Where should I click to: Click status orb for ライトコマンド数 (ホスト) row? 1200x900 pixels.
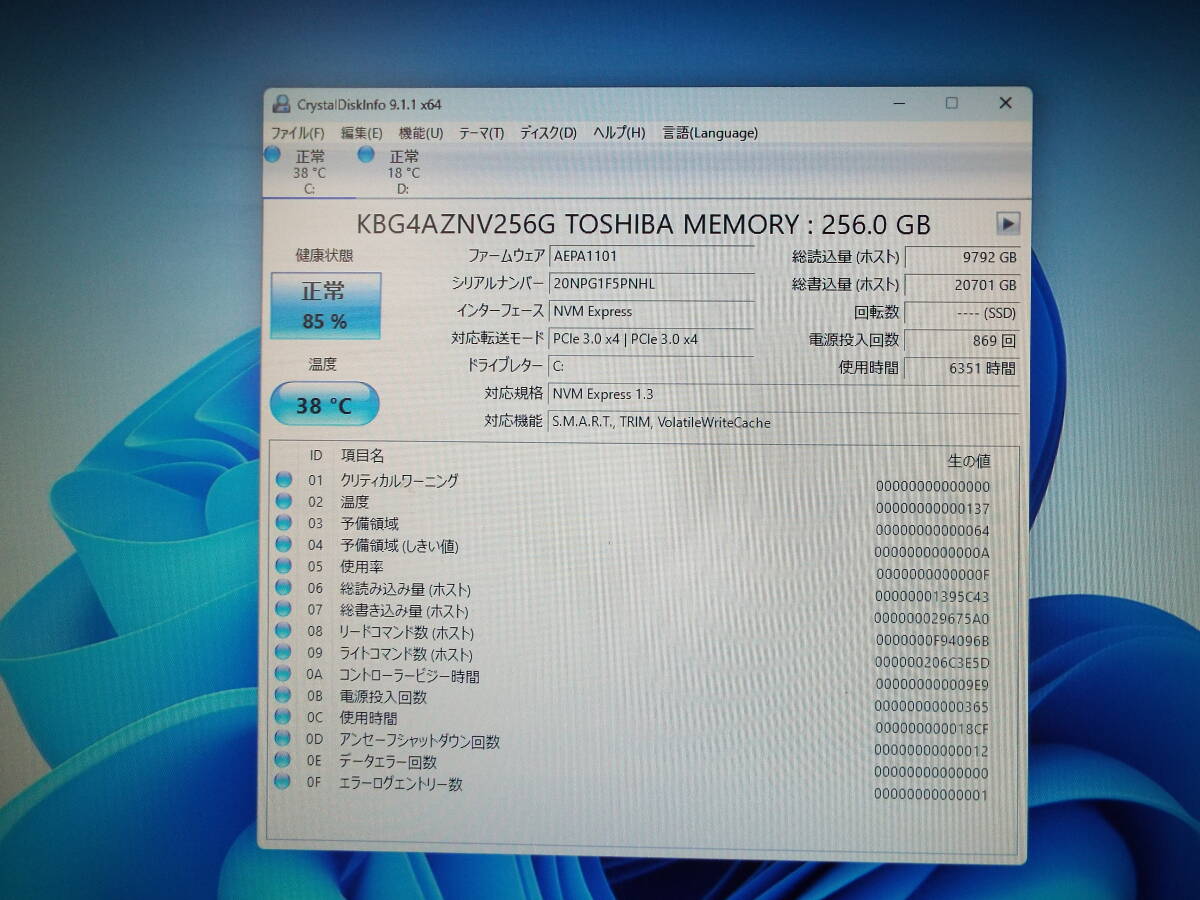pyautogui.click(x=283, y=654)
